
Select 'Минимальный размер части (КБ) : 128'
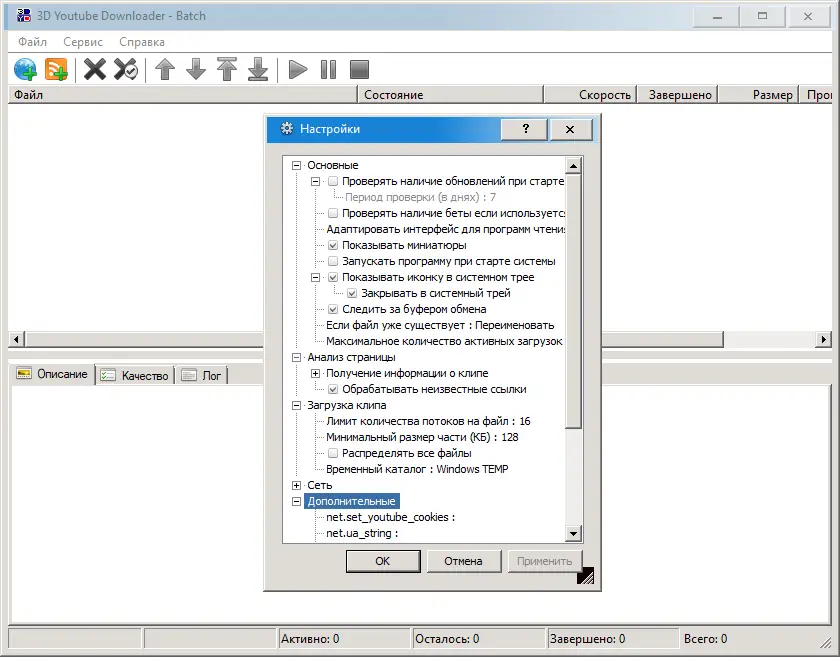pos(422,437)
